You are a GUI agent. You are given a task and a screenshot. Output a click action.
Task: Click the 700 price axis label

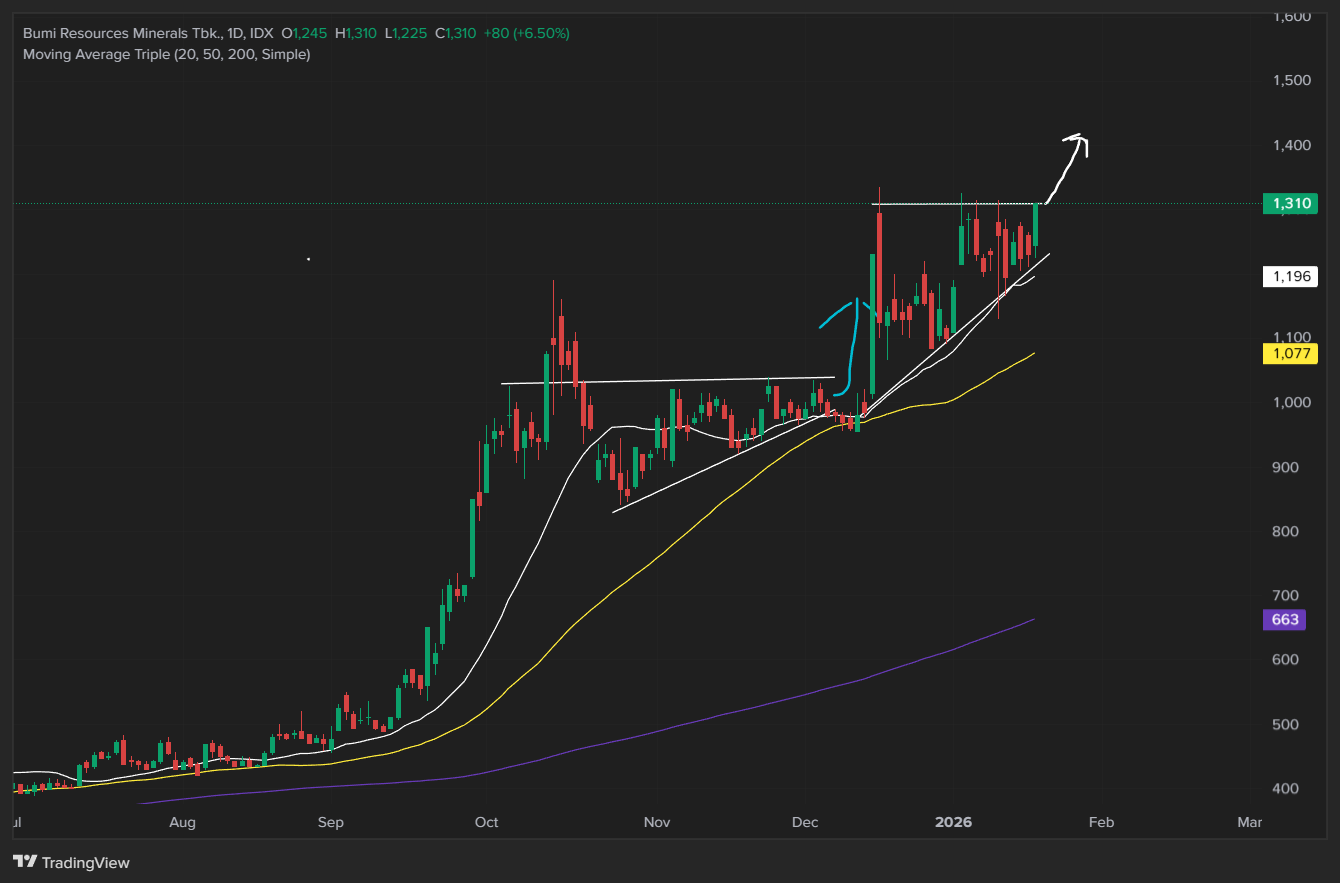click(x=1287, y=596)
